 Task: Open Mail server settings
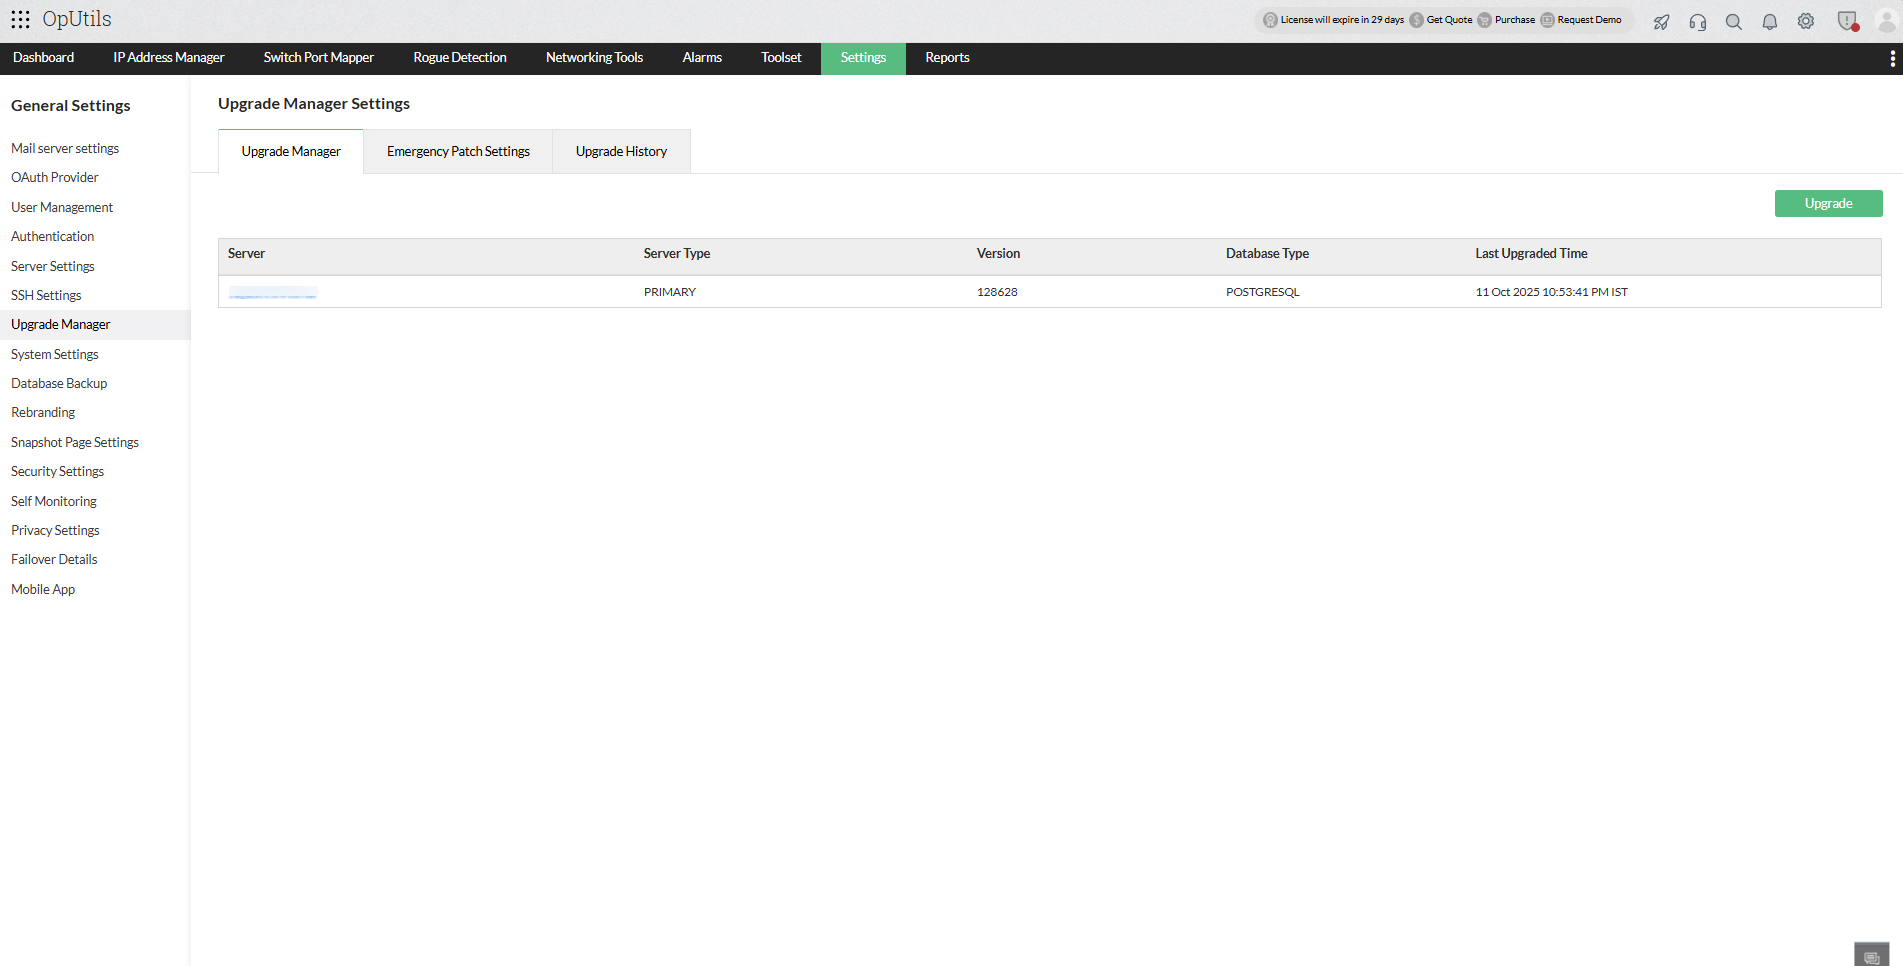coord(65,149)
